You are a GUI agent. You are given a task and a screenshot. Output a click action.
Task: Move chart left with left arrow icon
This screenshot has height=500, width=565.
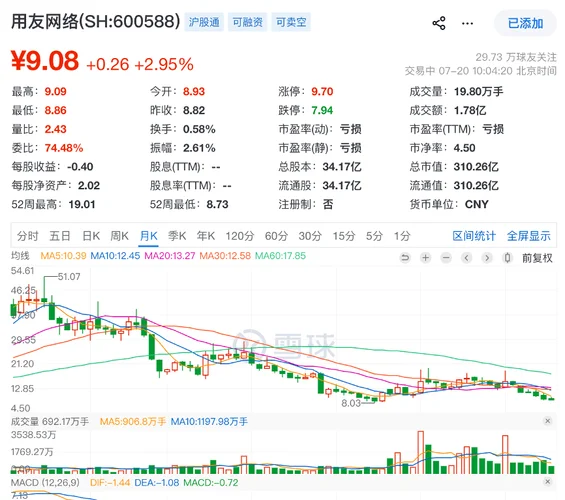pyautogui.click(x=466, y=258)
